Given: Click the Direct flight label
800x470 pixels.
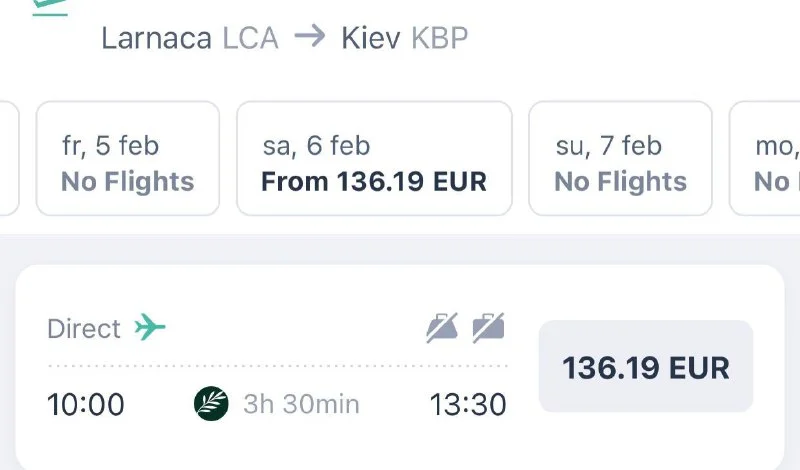Looking at the screenshot, I should click(84, 328).
